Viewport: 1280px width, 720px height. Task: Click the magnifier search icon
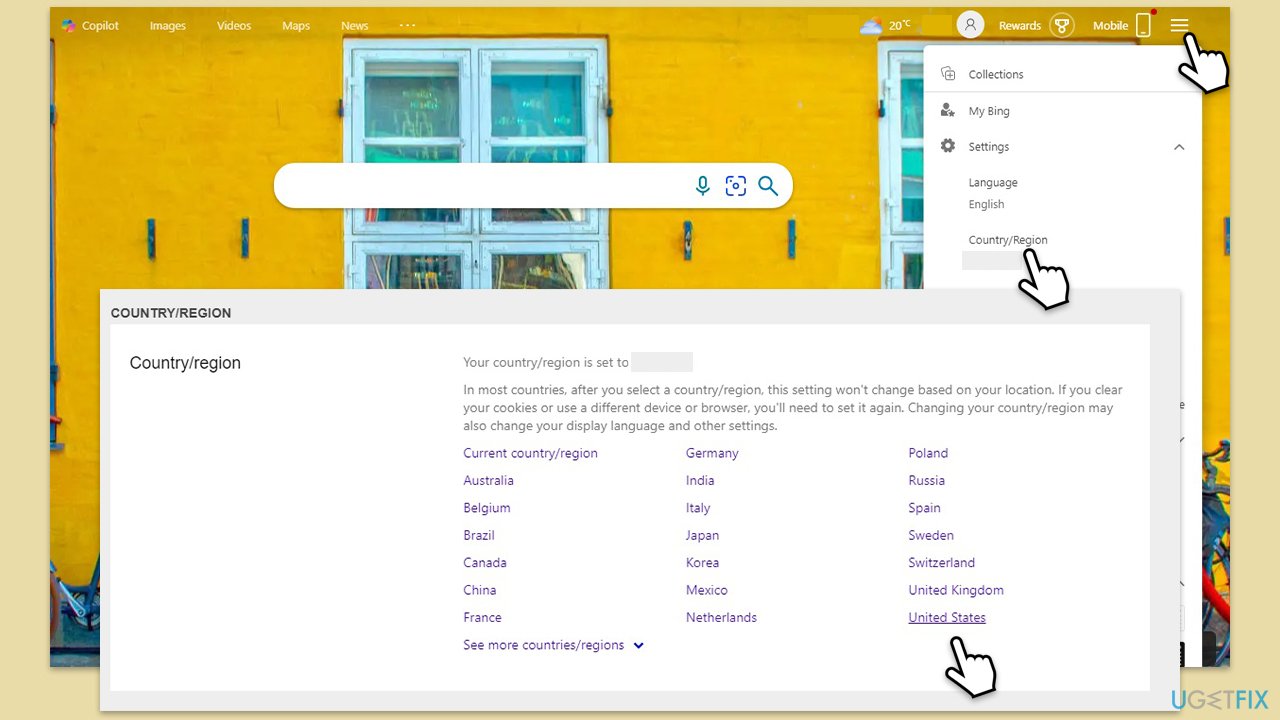768,186
